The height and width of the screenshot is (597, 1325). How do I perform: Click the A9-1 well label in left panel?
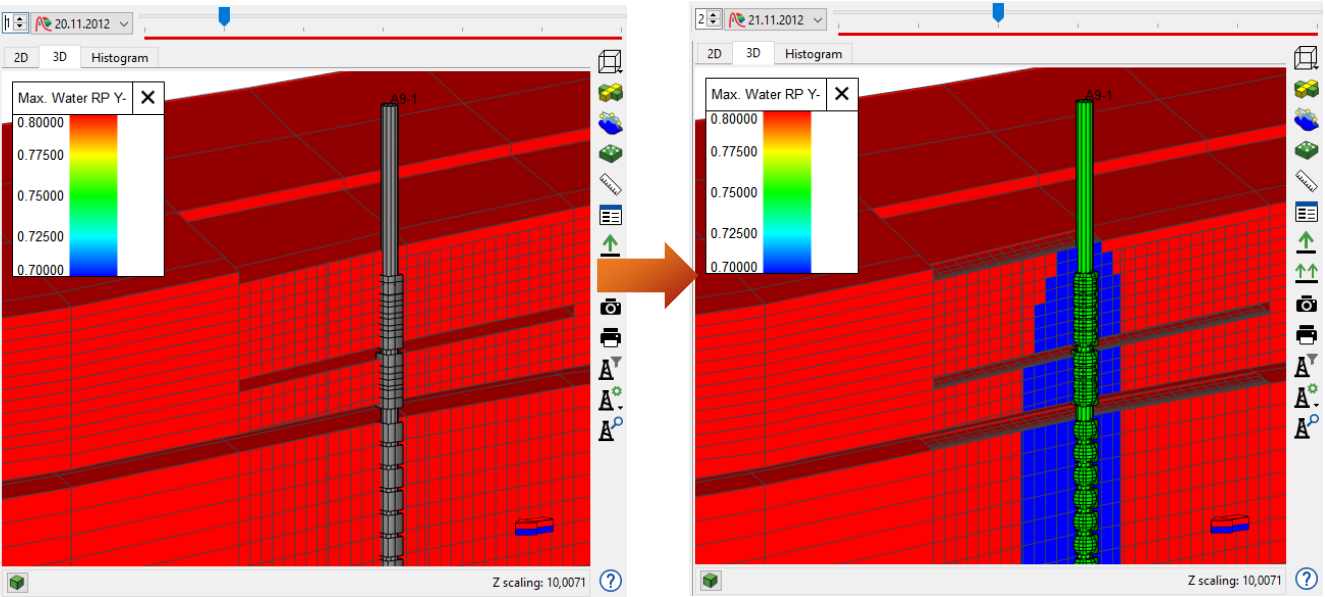point(403,98)
